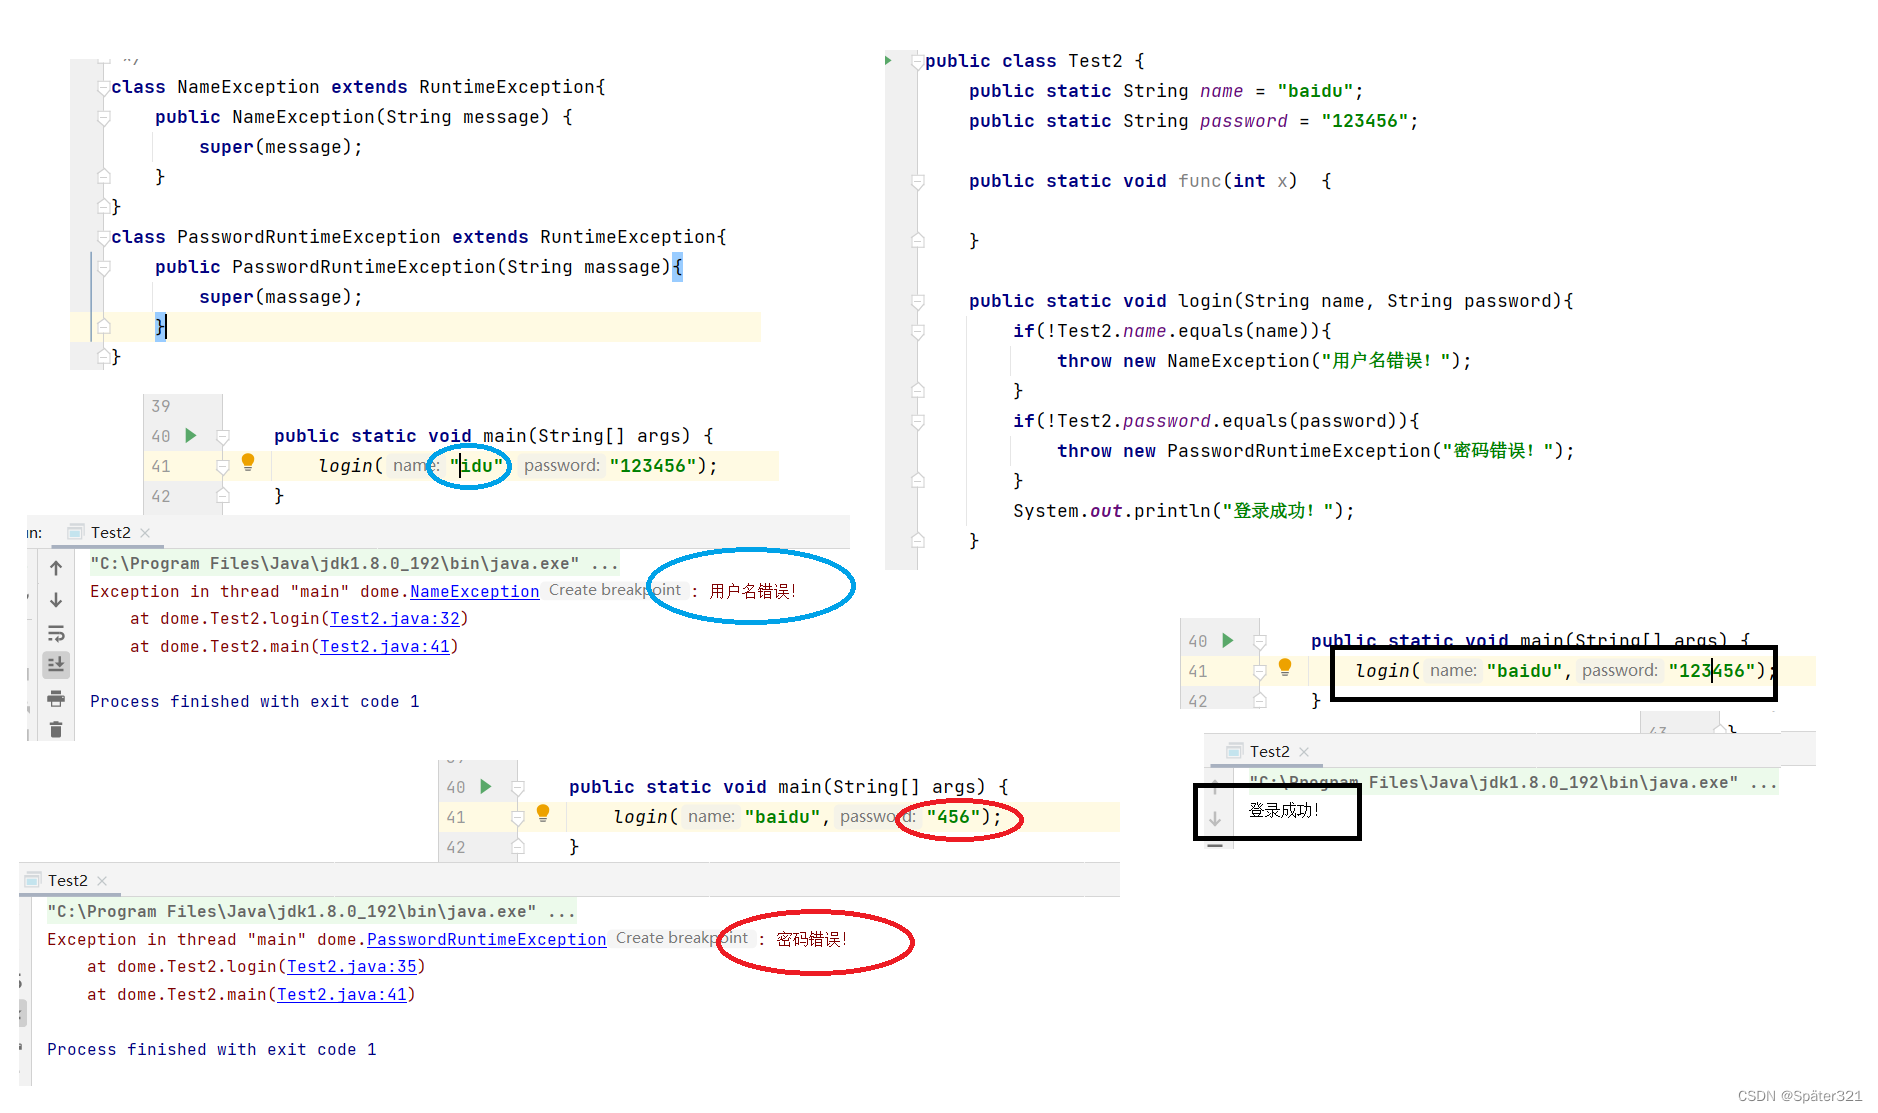This screenshot has width=1878, height=1113.
Task: Open the PasswordRuntimeException link in stack trace
Action: (487, 940)
